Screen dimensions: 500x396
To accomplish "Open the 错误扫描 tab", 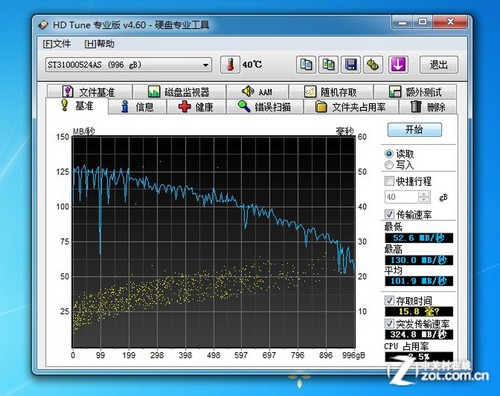I will (x=265, y=107).
